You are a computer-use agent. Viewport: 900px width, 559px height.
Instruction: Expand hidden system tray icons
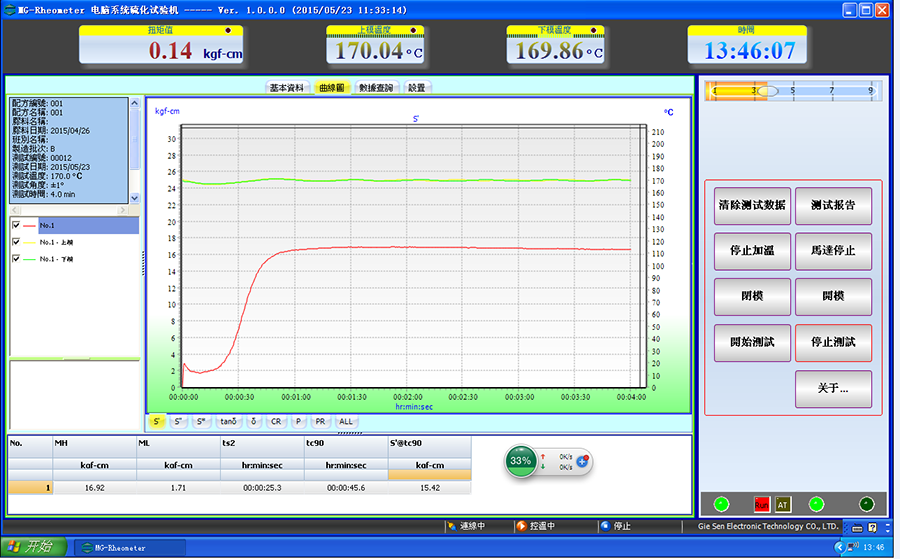(x=838, y=547)
